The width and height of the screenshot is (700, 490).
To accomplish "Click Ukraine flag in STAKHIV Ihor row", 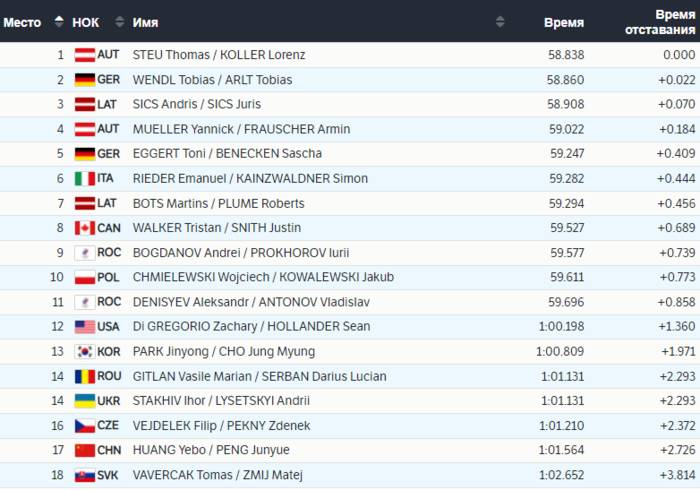I will pos(85,401).
